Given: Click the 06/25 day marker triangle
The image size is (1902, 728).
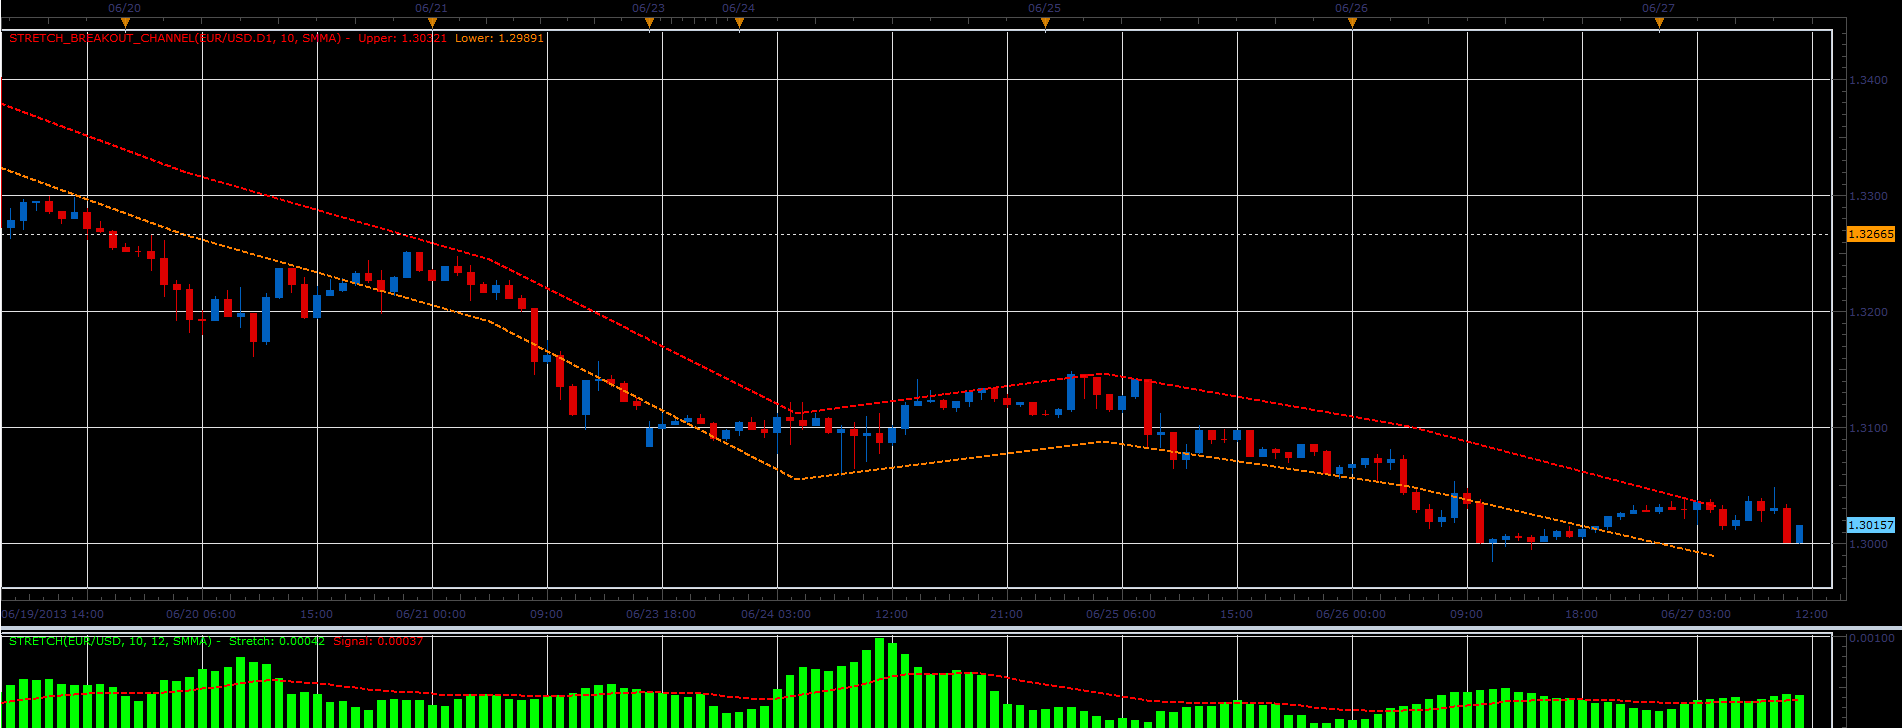Looking at the screenshot, I should pyautogui.click(x=1045, y=22).
